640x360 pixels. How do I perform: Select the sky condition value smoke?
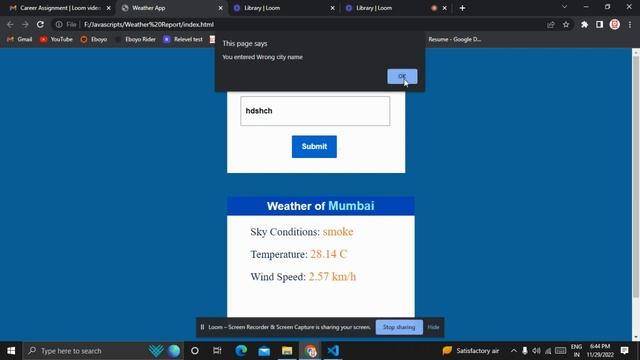point(338,231)
